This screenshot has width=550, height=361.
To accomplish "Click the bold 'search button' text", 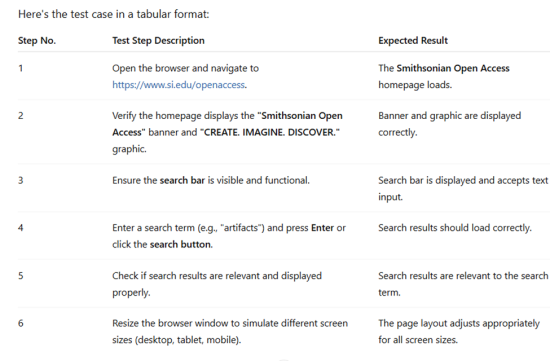I will 181,245.
